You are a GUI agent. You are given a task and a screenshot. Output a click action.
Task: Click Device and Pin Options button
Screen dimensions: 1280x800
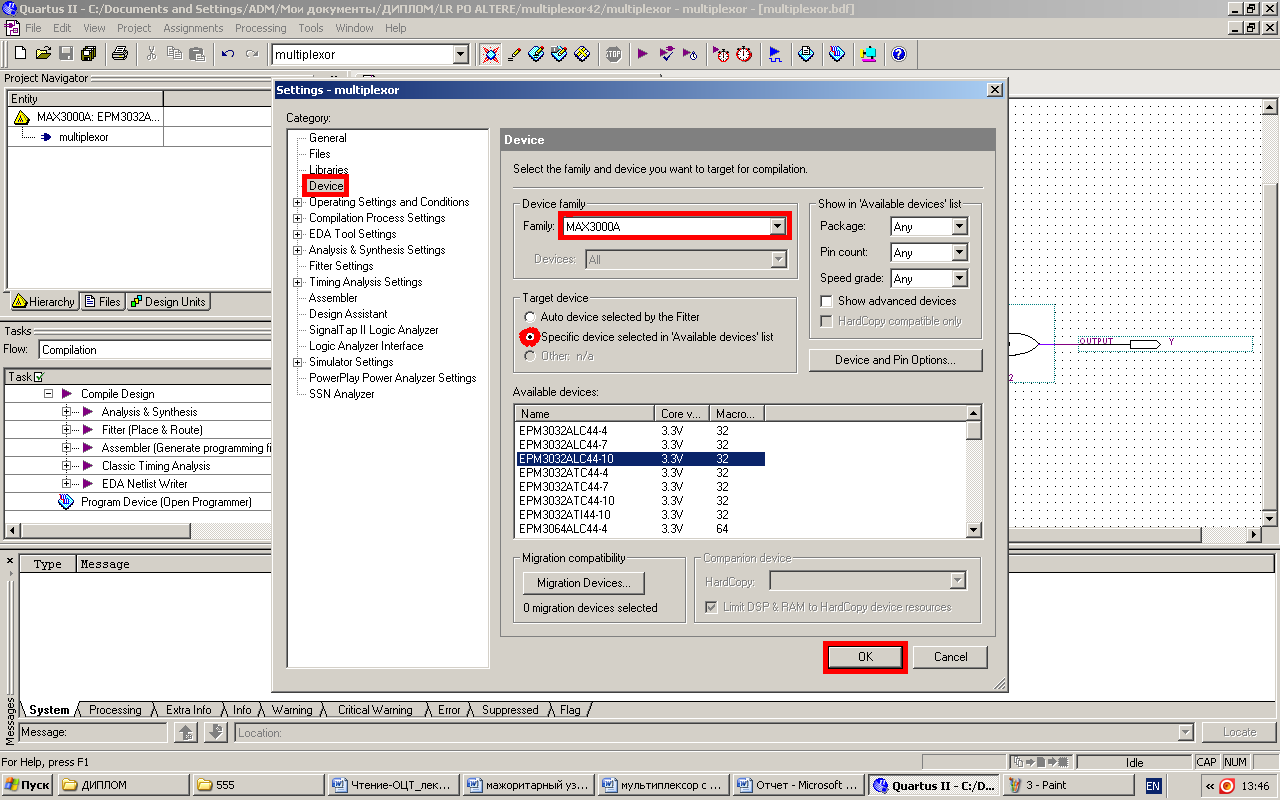coord(895,360)
